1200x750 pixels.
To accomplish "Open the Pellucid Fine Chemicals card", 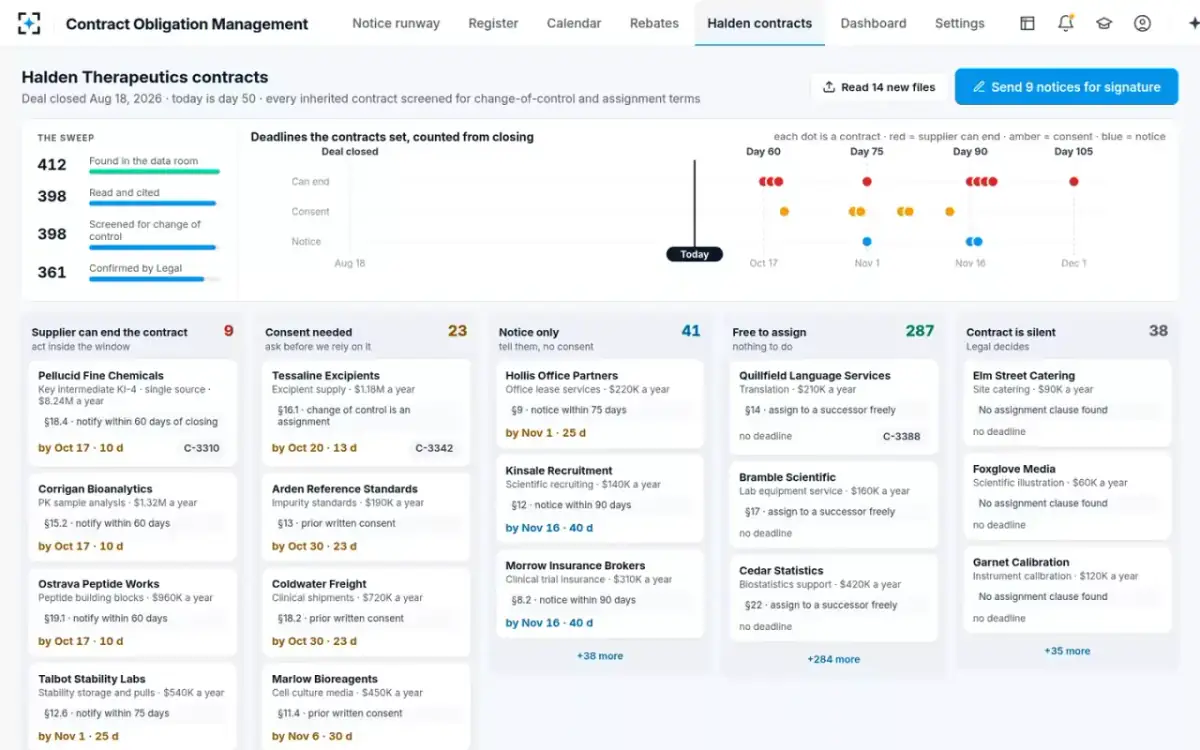I will click(x=133, y=413).
